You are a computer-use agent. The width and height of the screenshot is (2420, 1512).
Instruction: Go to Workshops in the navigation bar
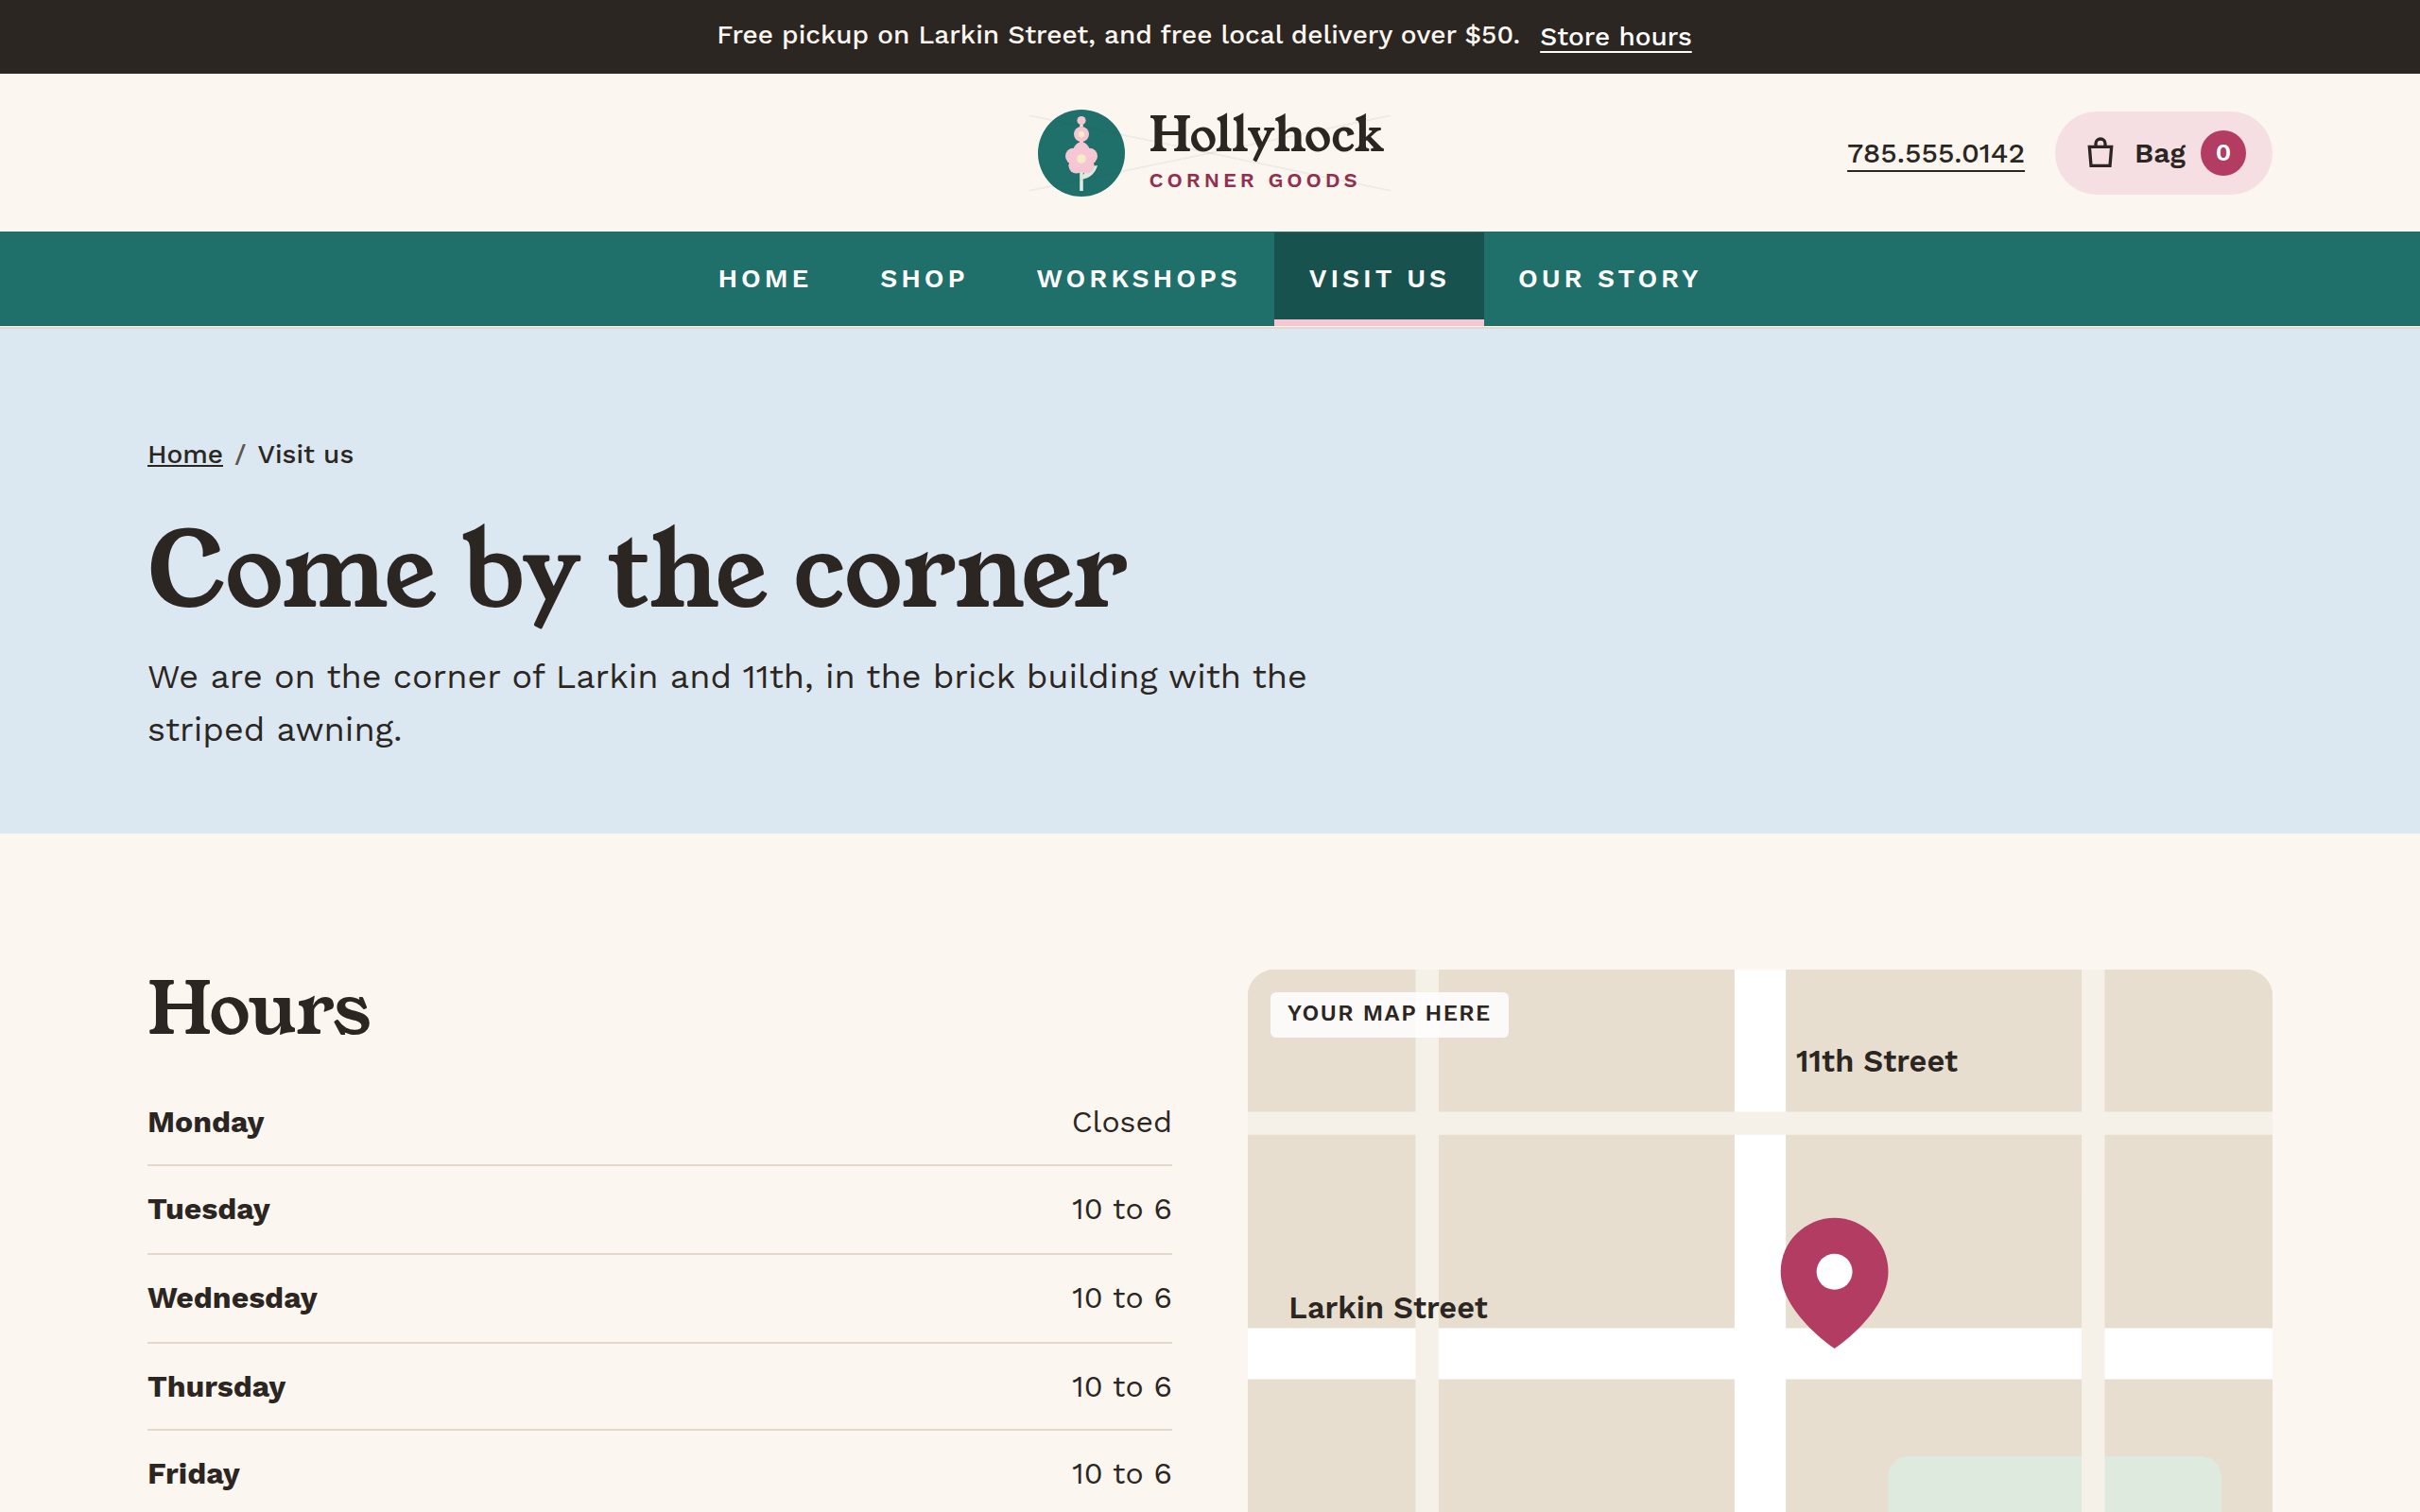pos(1138,279)
